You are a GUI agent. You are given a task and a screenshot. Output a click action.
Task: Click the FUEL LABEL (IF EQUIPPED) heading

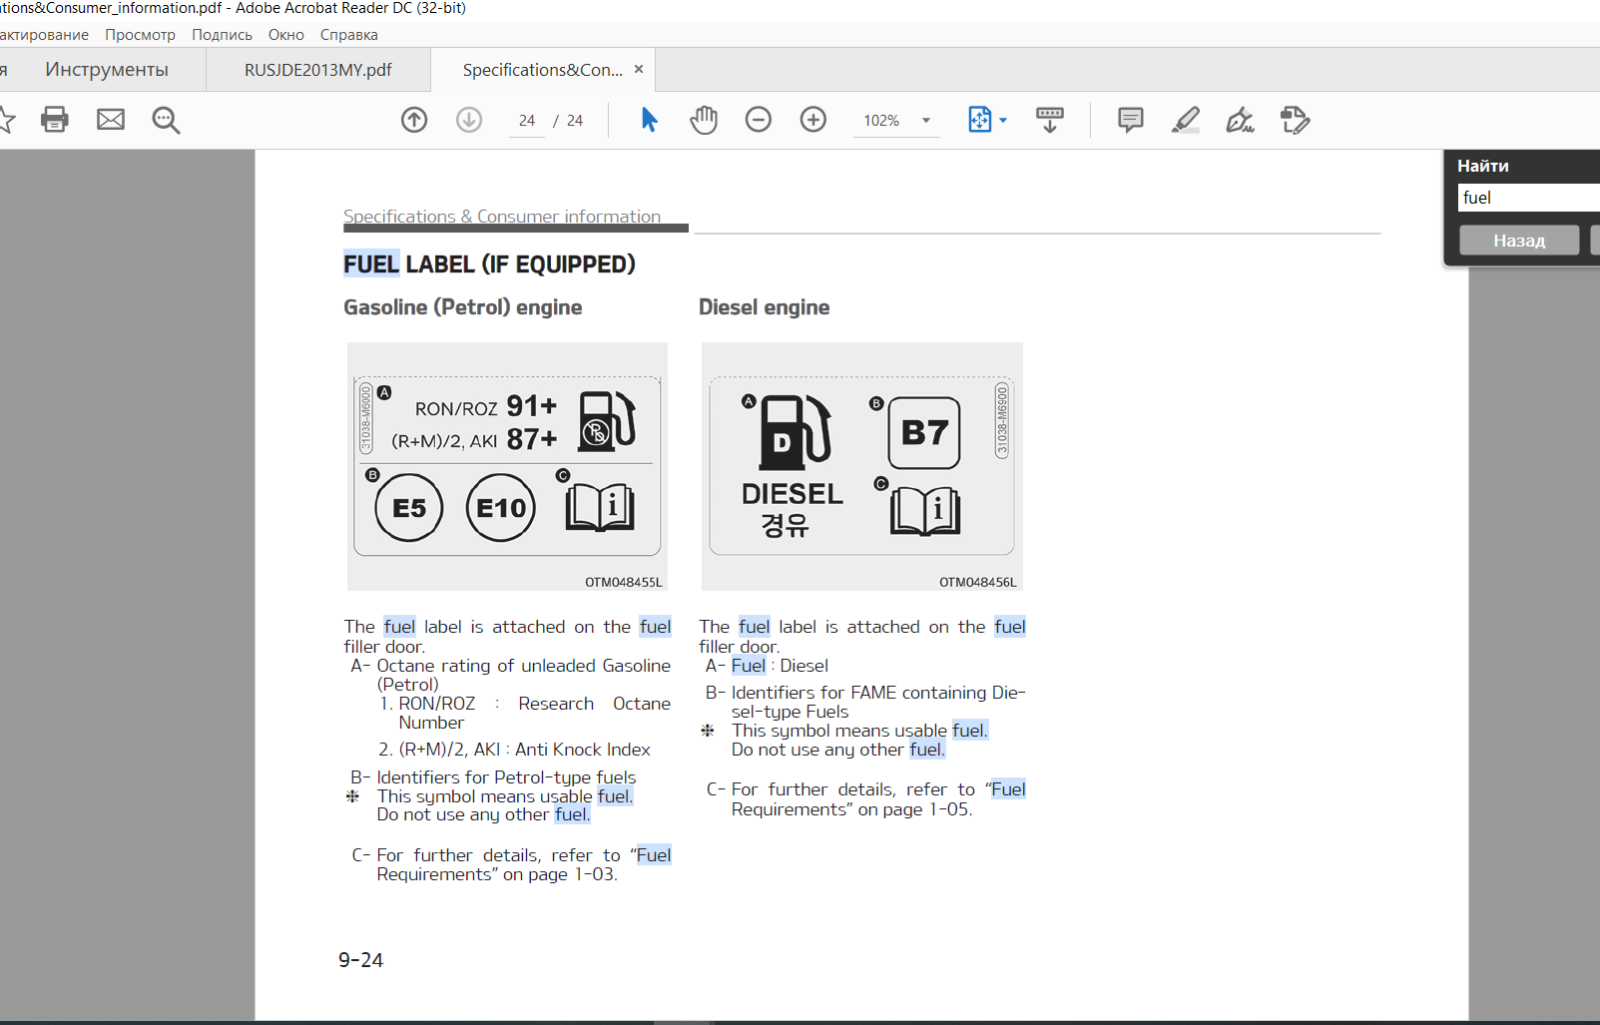490,264
